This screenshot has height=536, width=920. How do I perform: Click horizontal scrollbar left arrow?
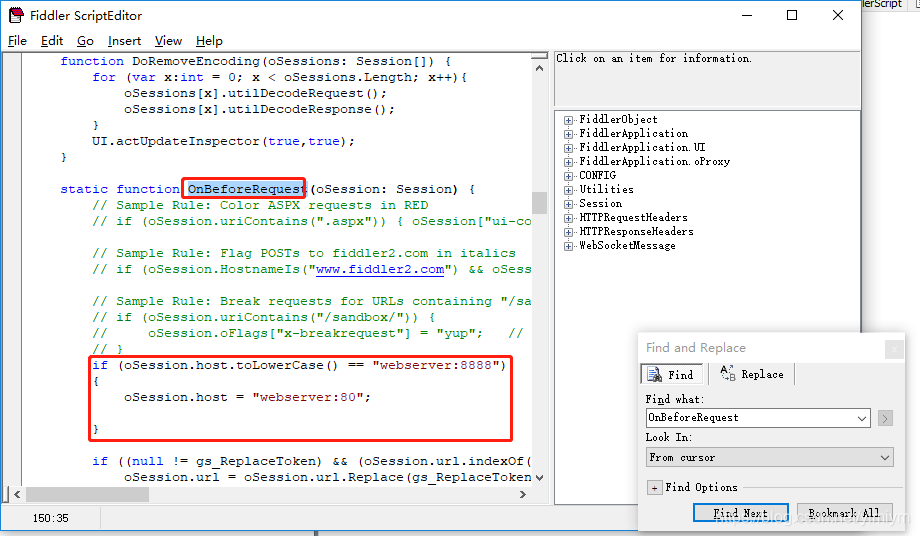17,495
